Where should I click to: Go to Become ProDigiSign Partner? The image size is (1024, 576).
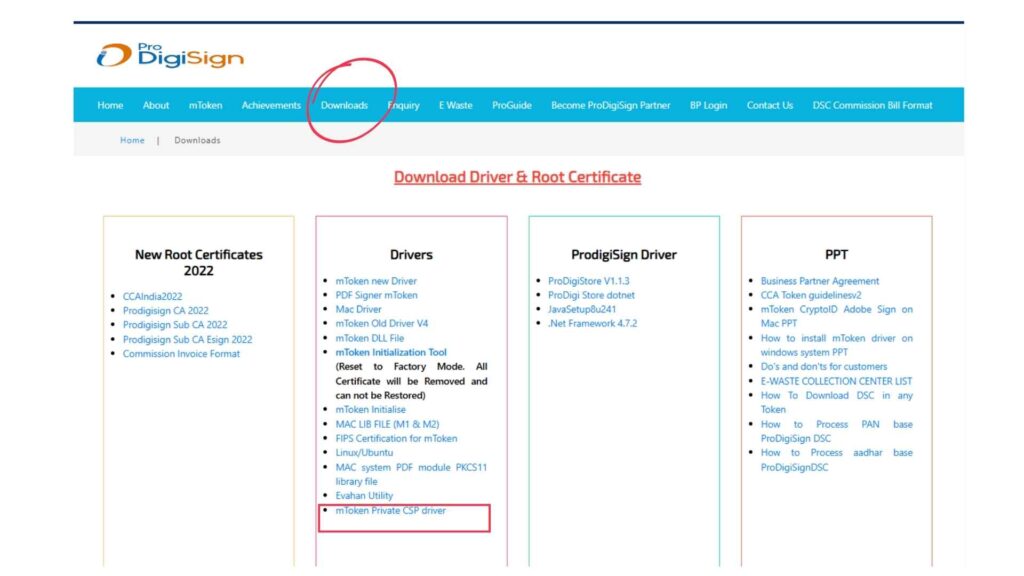tap(611, 105)
